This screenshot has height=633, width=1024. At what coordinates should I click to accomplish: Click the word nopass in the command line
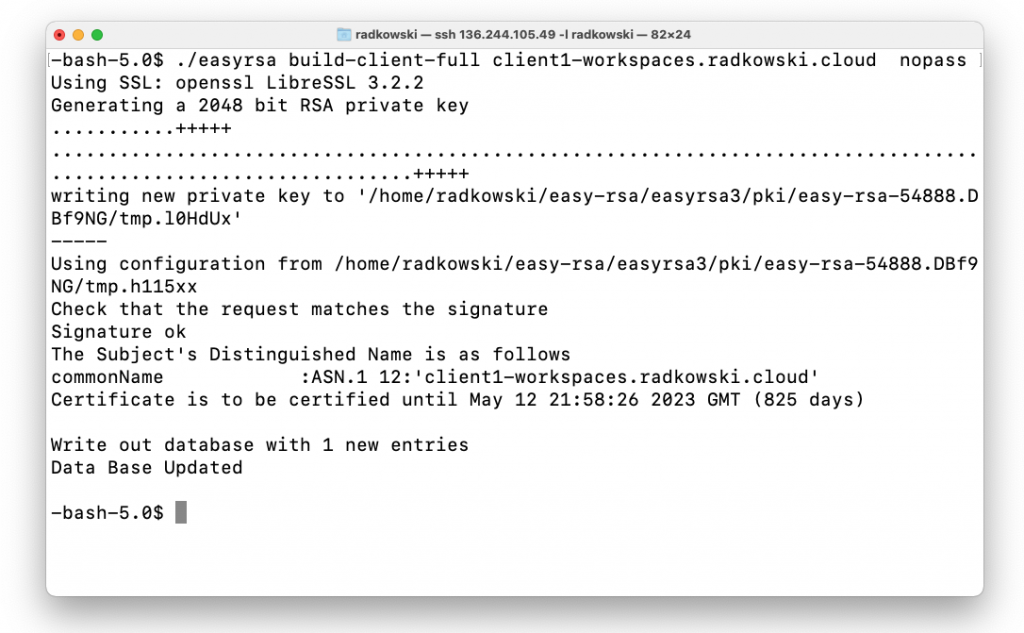point(933,60)
